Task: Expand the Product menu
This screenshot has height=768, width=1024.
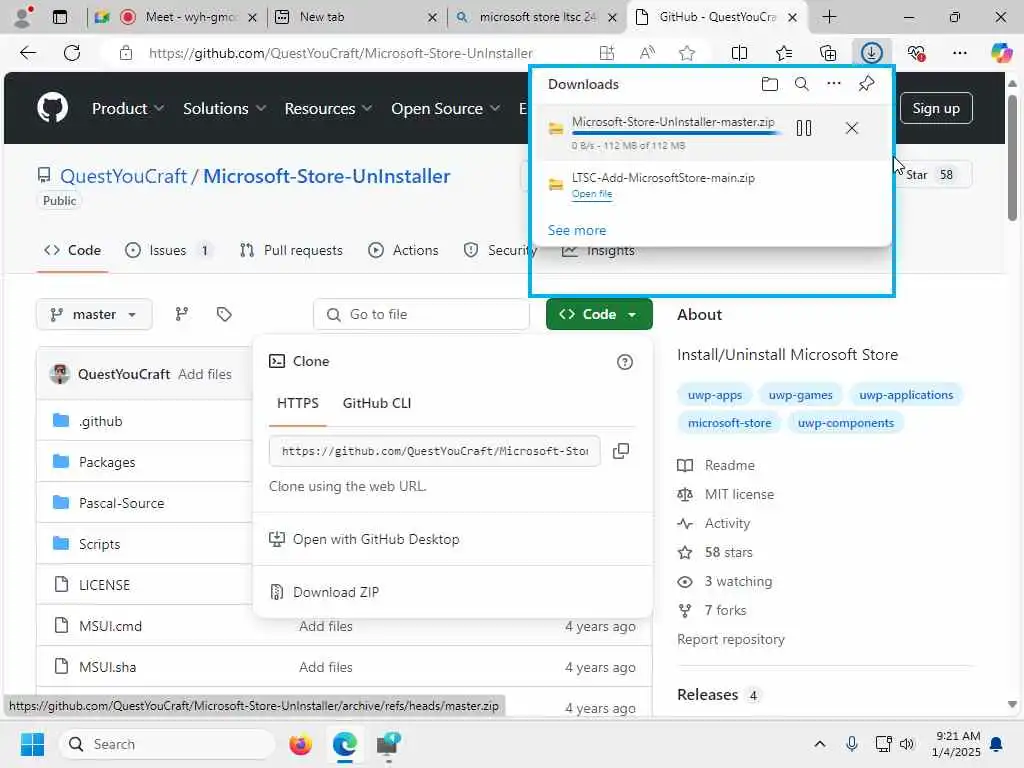Action: 127,108
